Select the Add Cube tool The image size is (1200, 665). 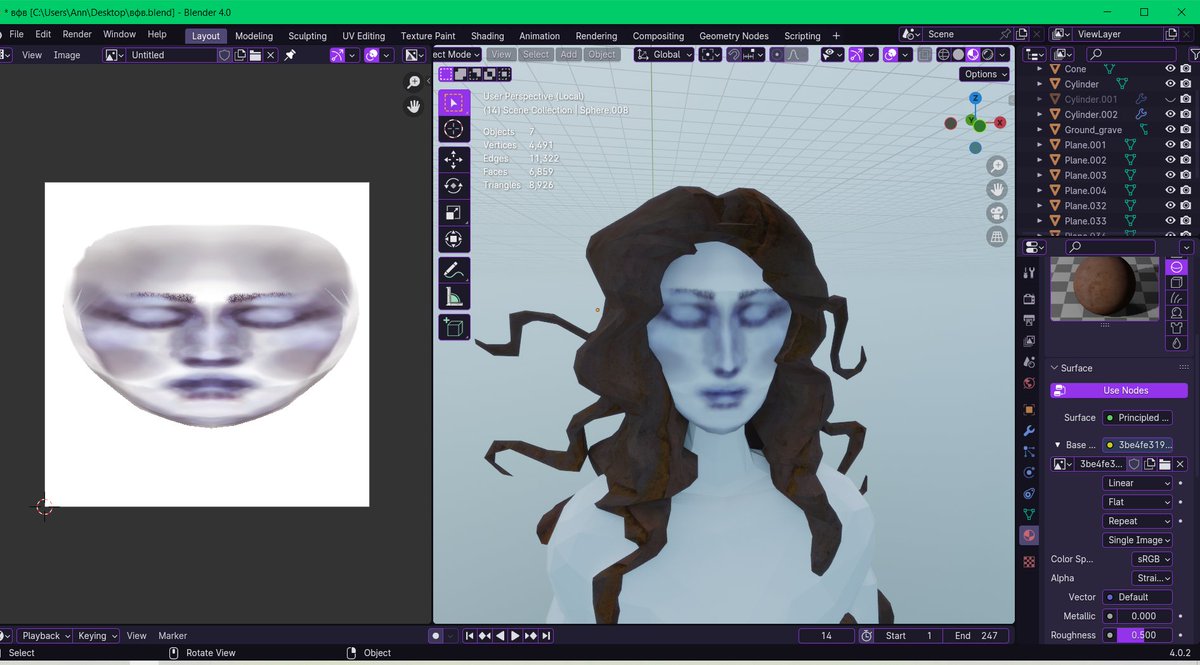click(x=453, y=327)
